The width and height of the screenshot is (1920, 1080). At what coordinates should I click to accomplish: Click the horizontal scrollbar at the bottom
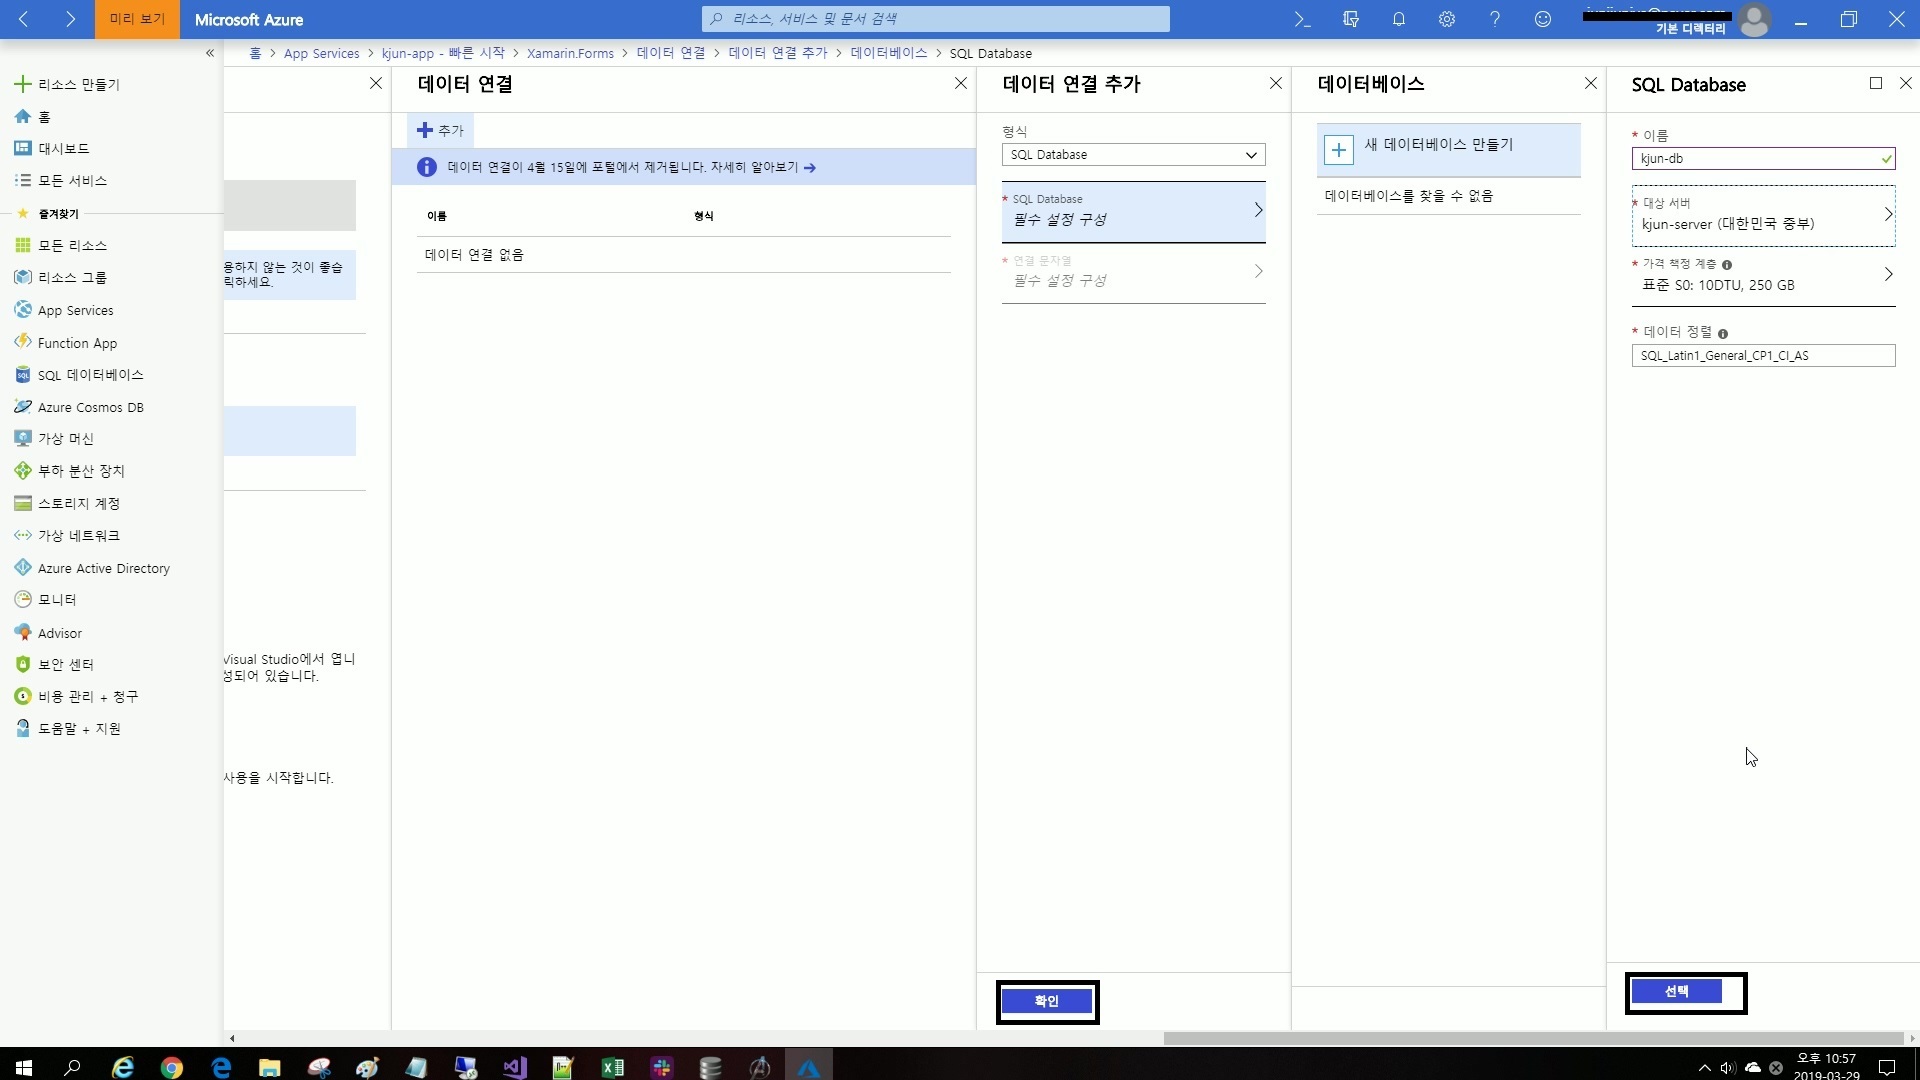(x=1533, y=1038)
